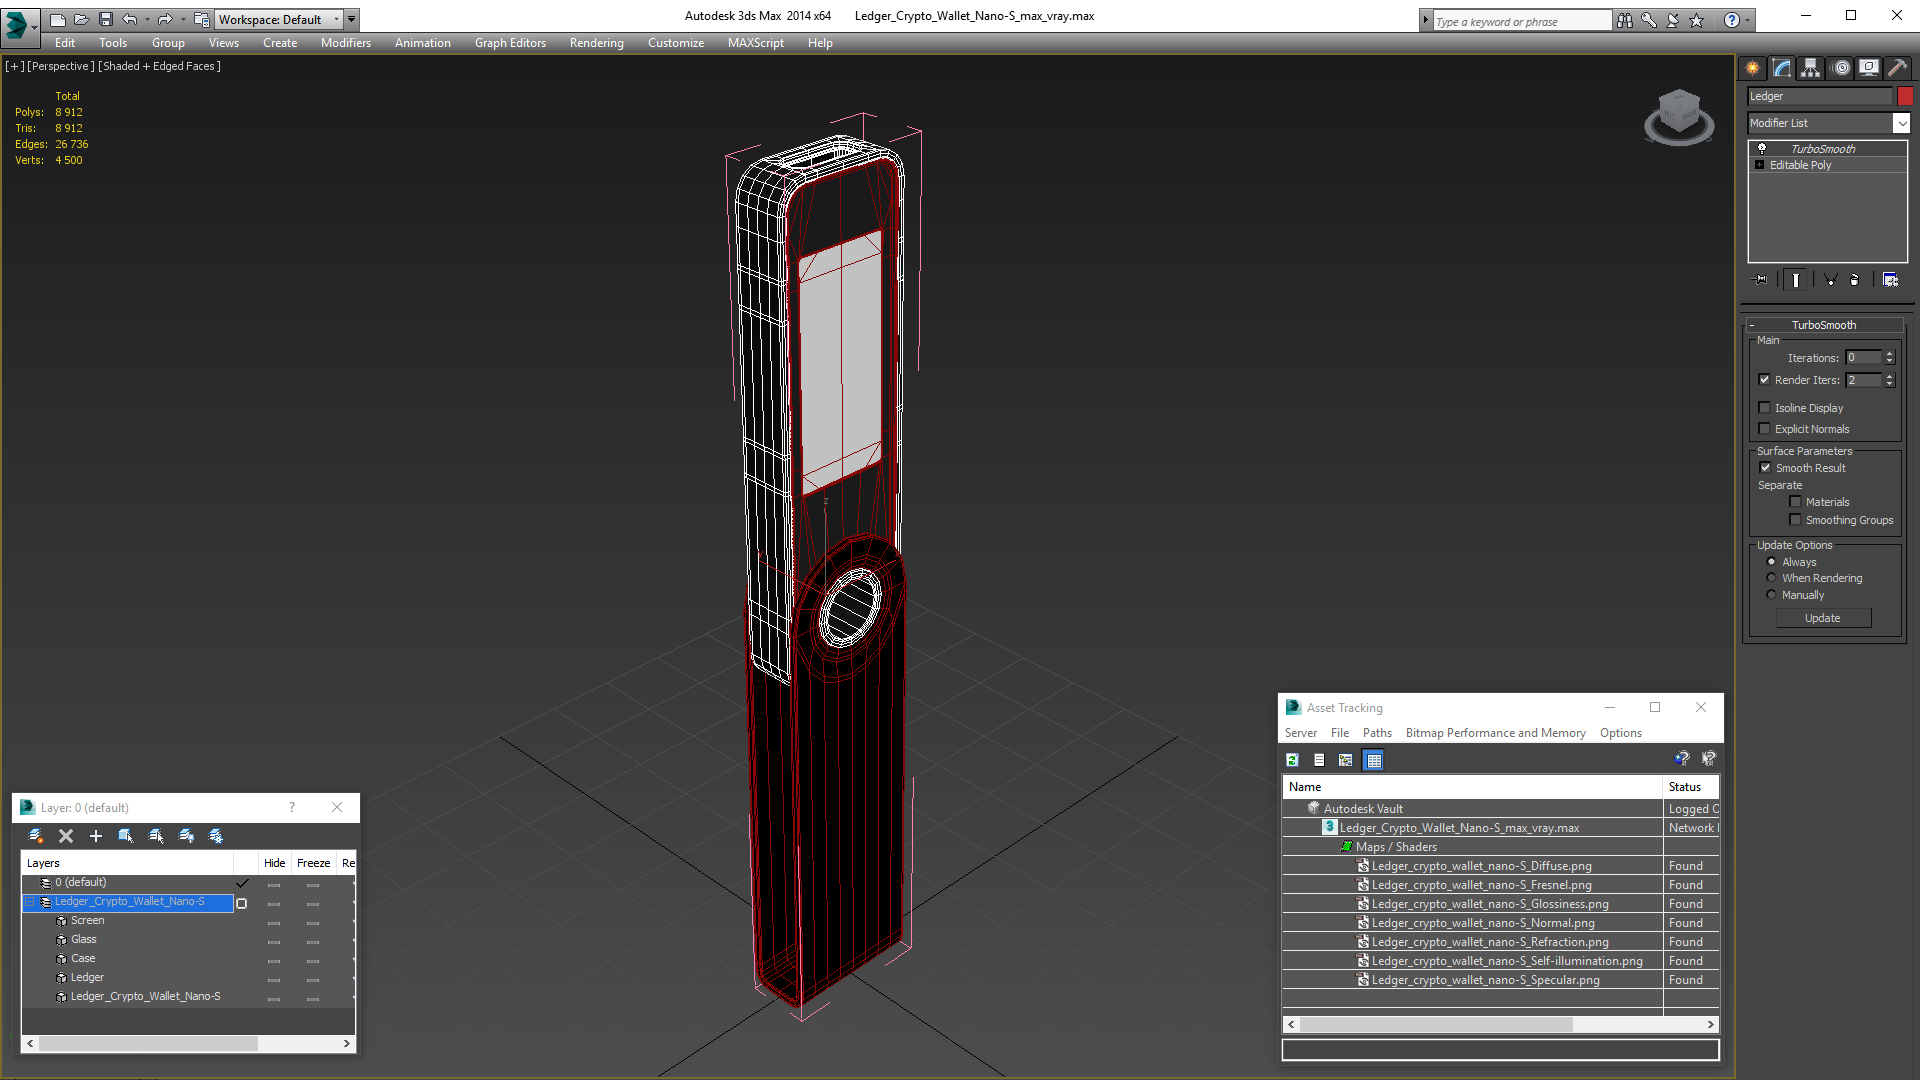The image size is (1920, 1080).
Task: Increase Iterations spinner value
Action: click(1889, 354)
